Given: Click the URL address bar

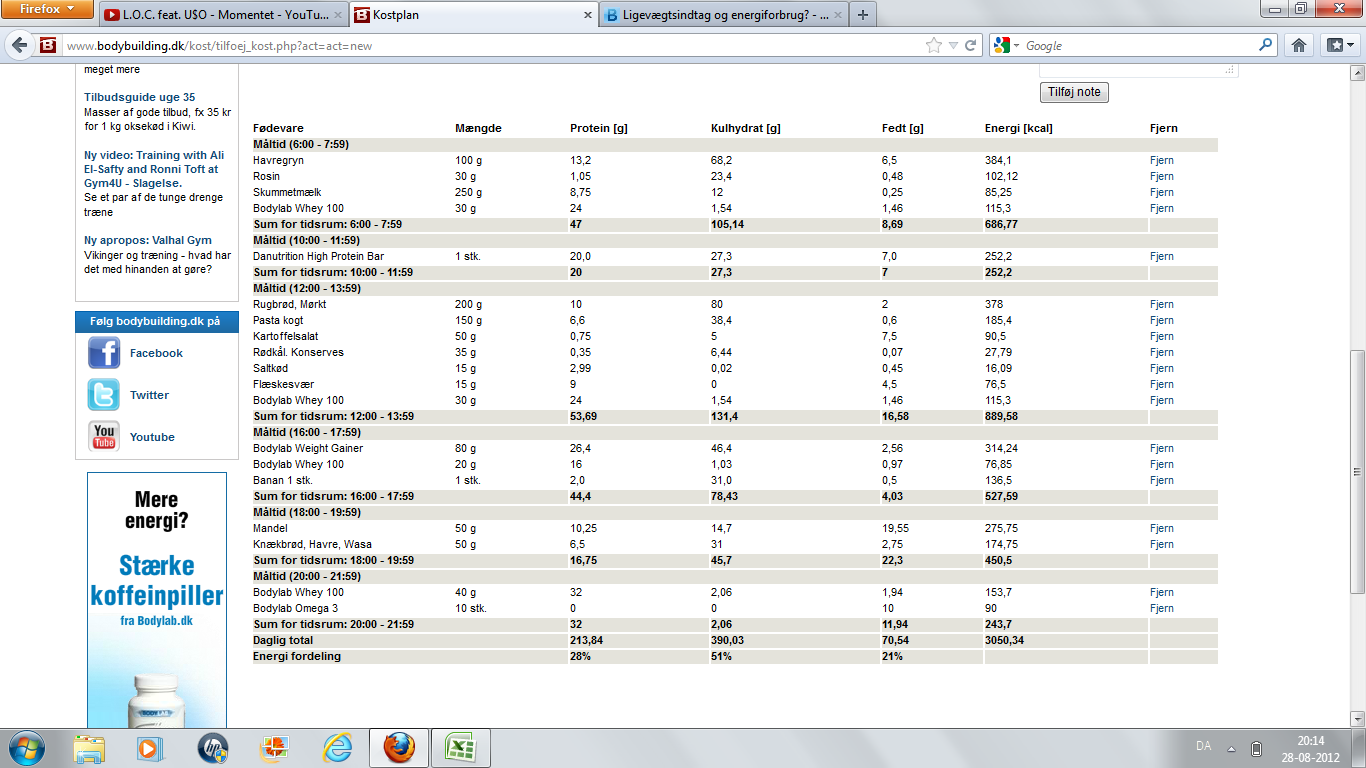Looking at the screenshot, I should (x=490, y=45).
